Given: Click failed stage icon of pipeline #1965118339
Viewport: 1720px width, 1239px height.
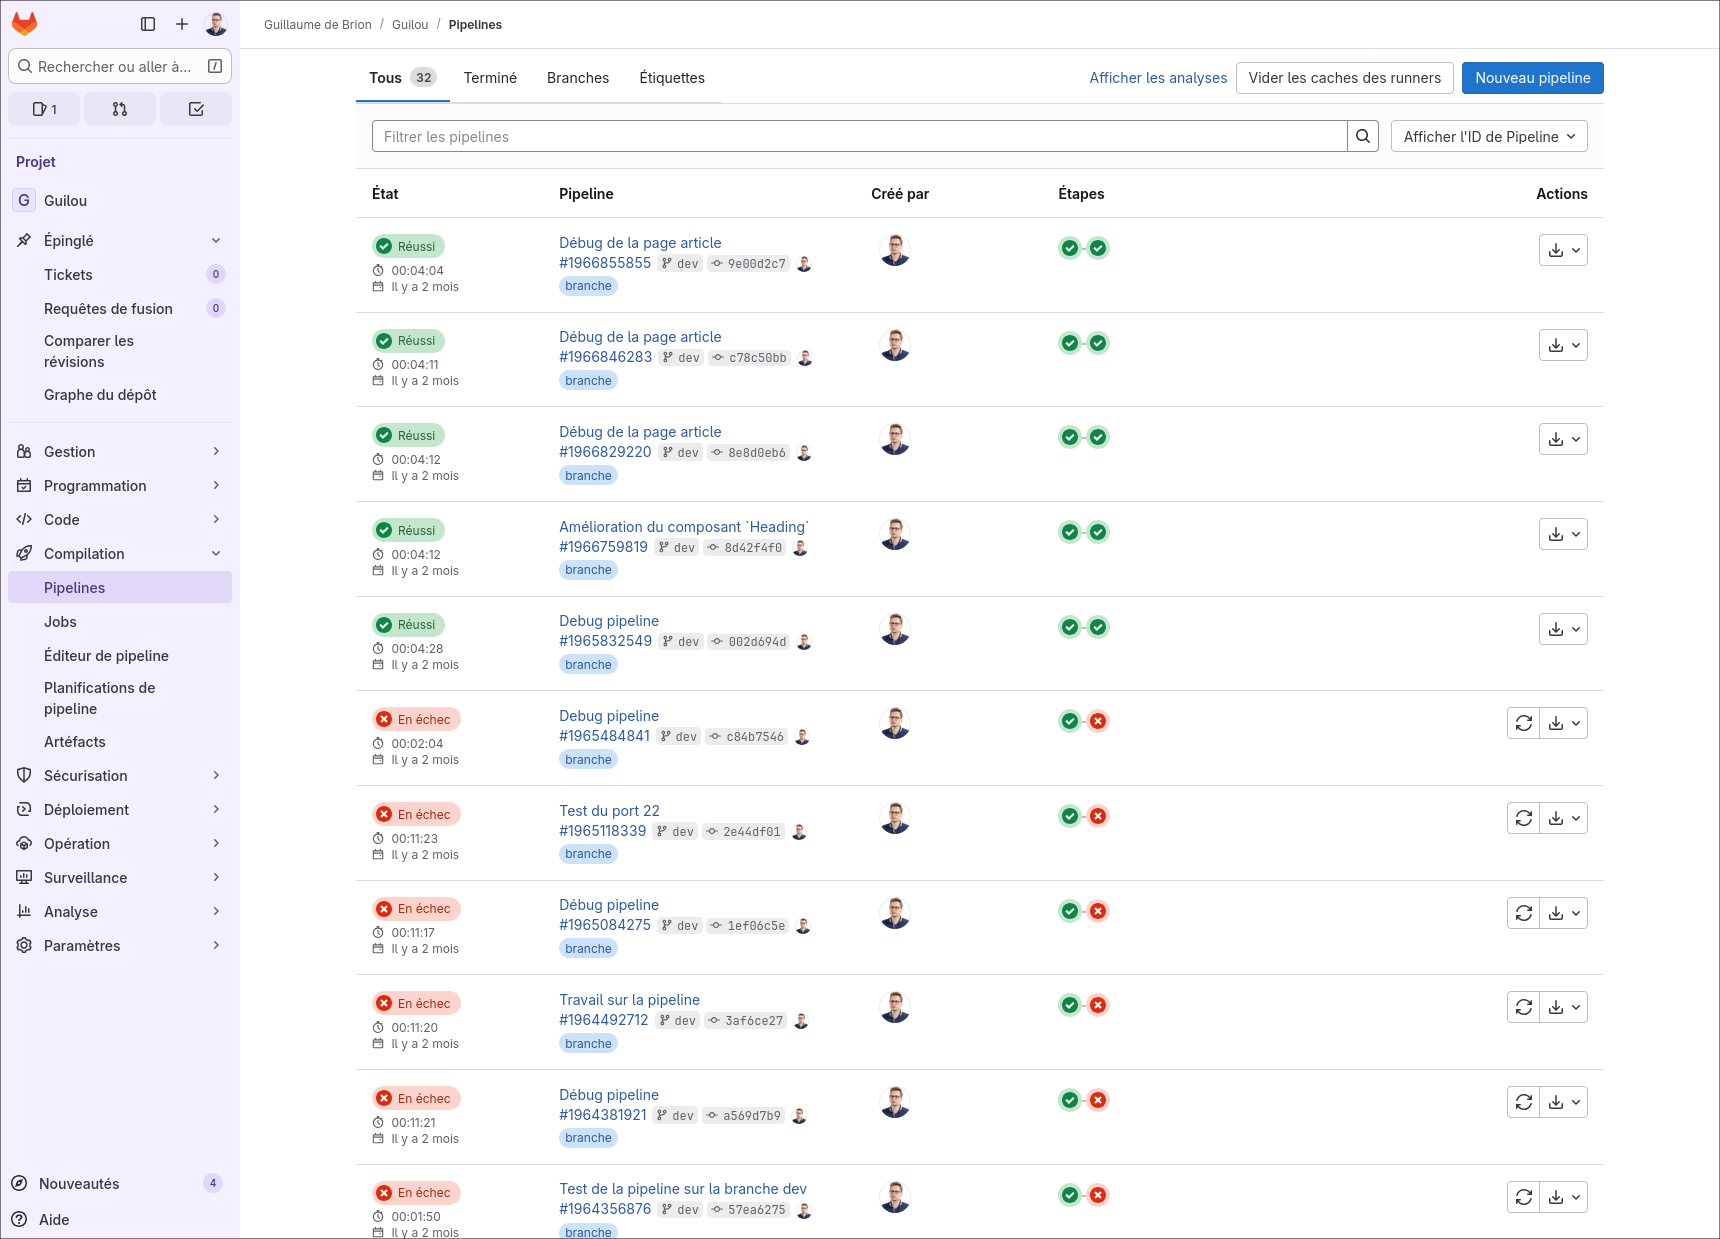Looking at the screenshot, I should click(1098, 816).
